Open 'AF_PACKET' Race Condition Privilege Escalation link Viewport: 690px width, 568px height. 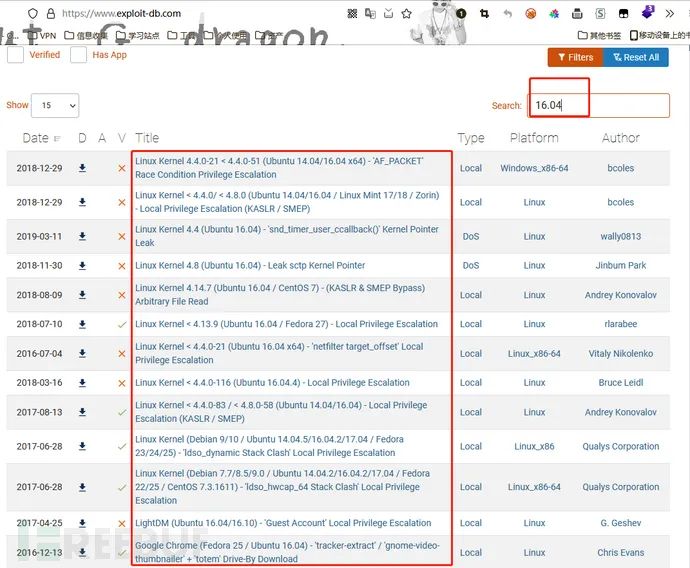click(x=279, y=168)
